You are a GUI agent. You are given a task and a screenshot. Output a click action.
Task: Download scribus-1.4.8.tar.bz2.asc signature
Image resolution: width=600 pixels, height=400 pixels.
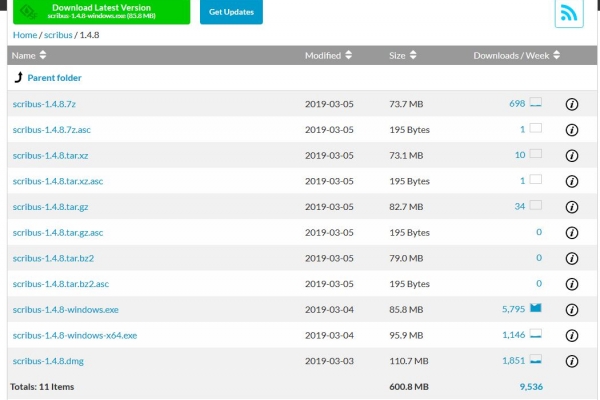click(60, 284)
